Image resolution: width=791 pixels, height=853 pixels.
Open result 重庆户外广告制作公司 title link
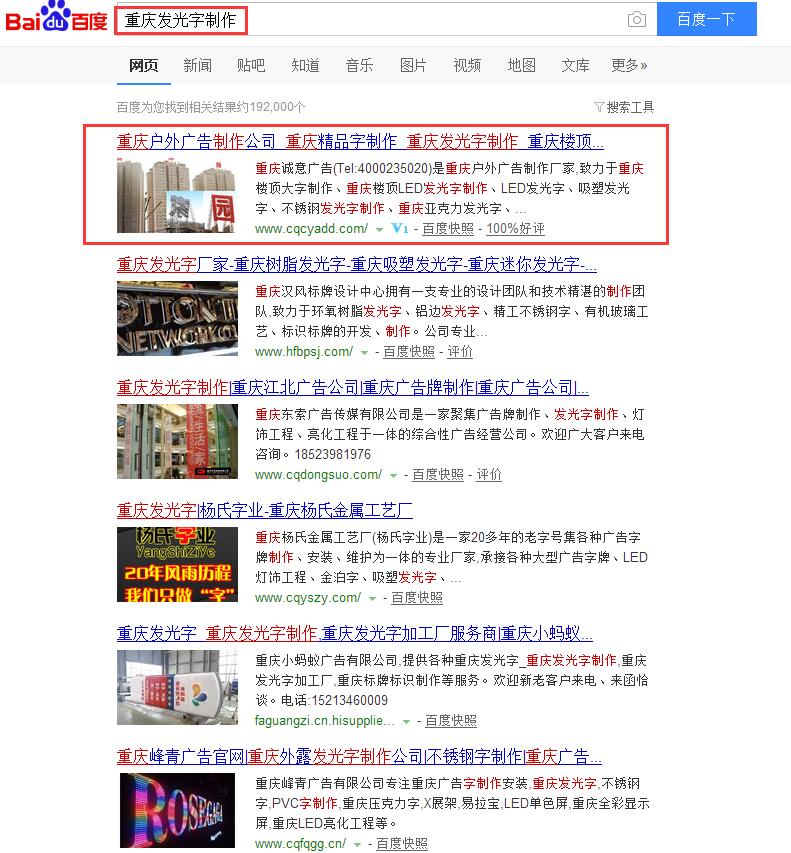click(360, 142)
